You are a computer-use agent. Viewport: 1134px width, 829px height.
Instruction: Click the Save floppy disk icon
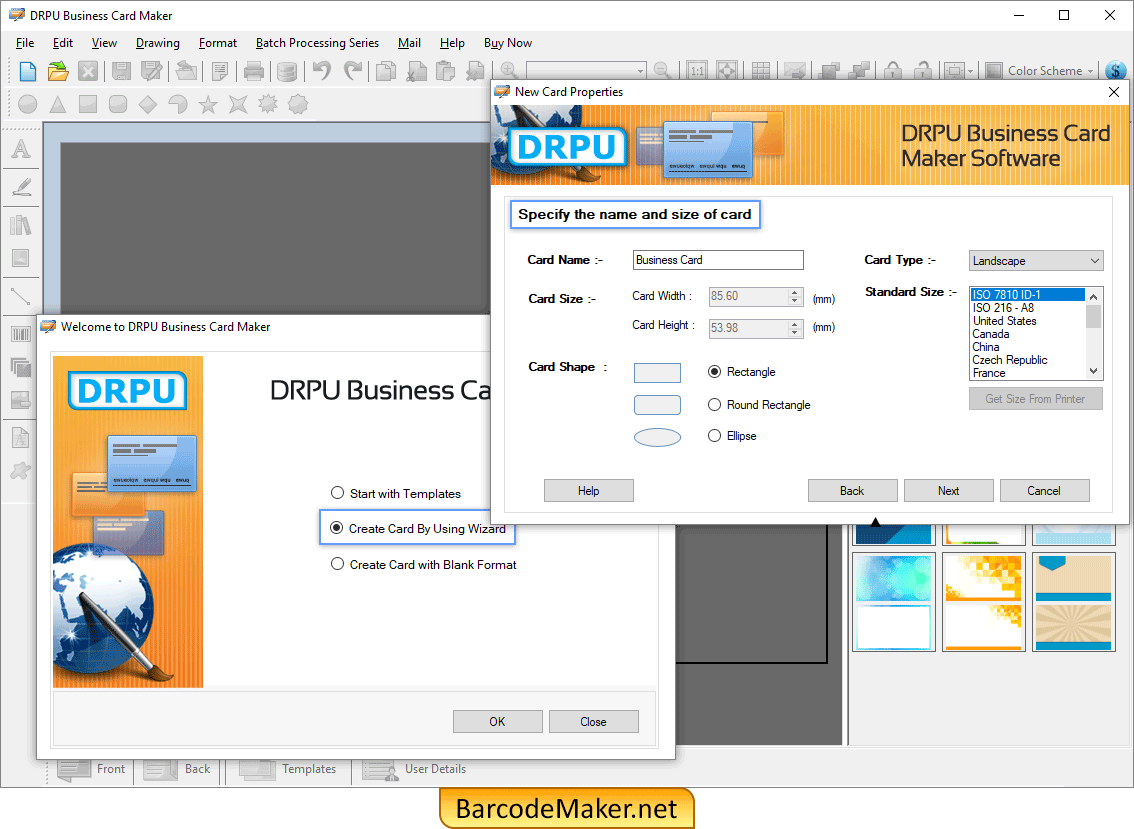[x=121, y=71]
